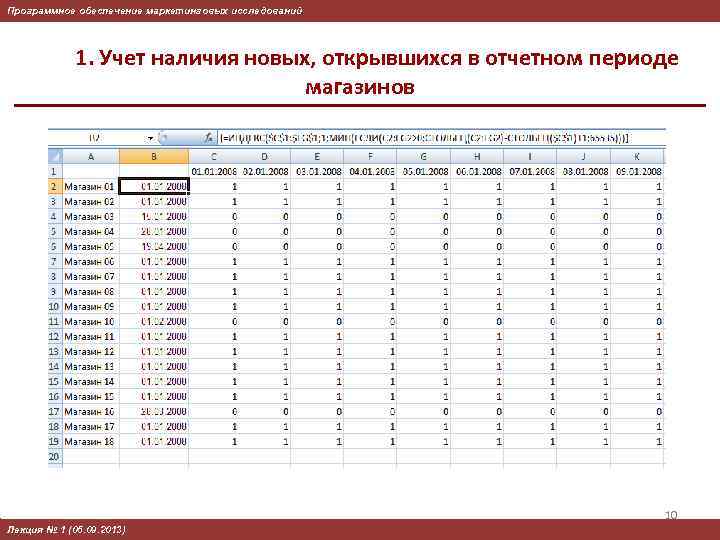Screen dimensions: 720x540
Task: Select column E header
Action: point(317,157)
